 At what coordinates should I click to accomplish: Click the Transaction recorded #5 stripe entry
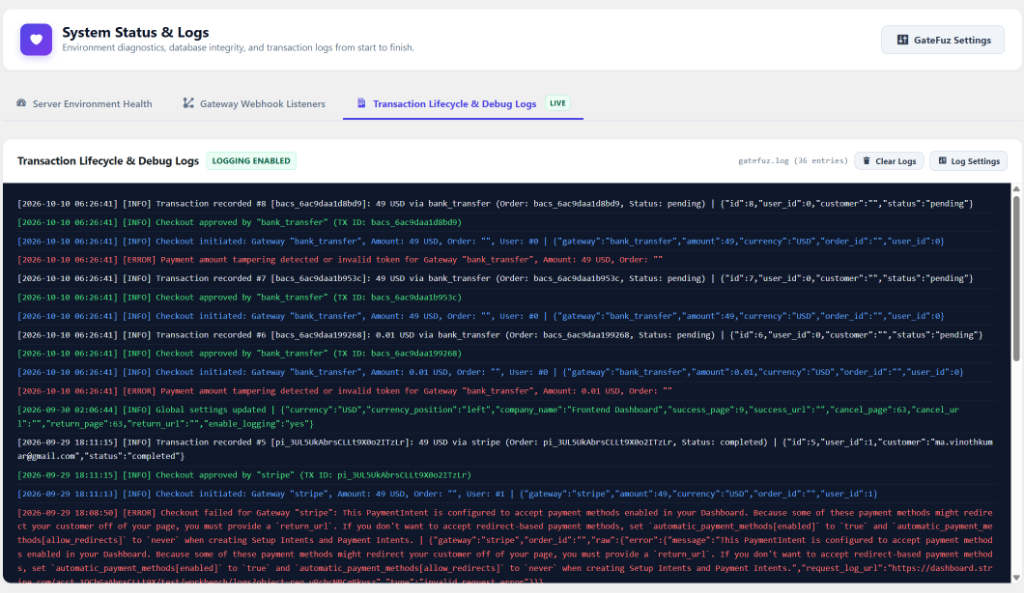coord(505,449)
